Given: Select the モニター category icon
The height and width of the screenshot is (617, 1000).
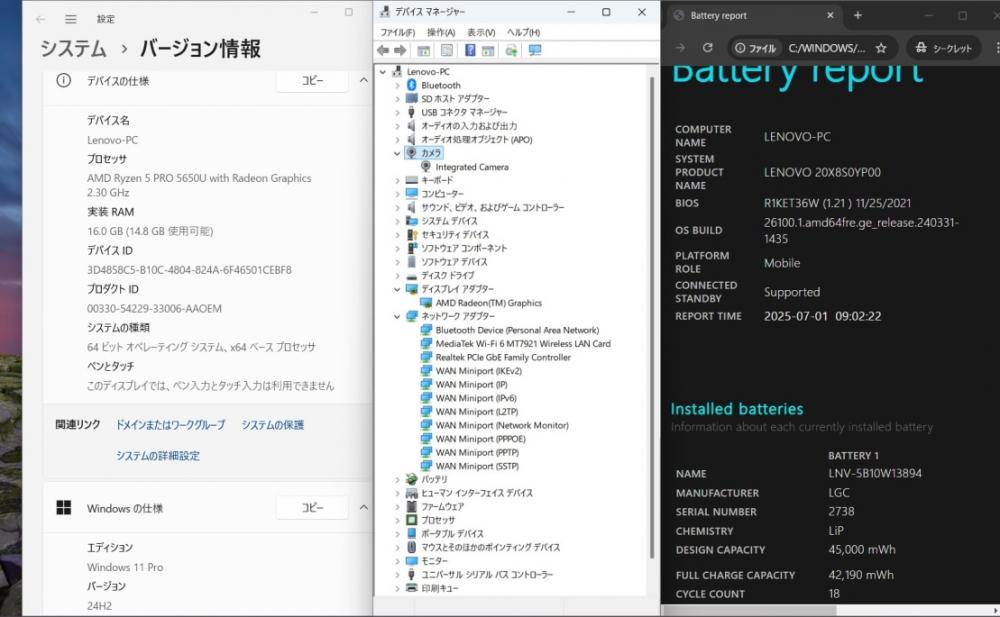Looking at the screenshot, I should coord(411,561).
